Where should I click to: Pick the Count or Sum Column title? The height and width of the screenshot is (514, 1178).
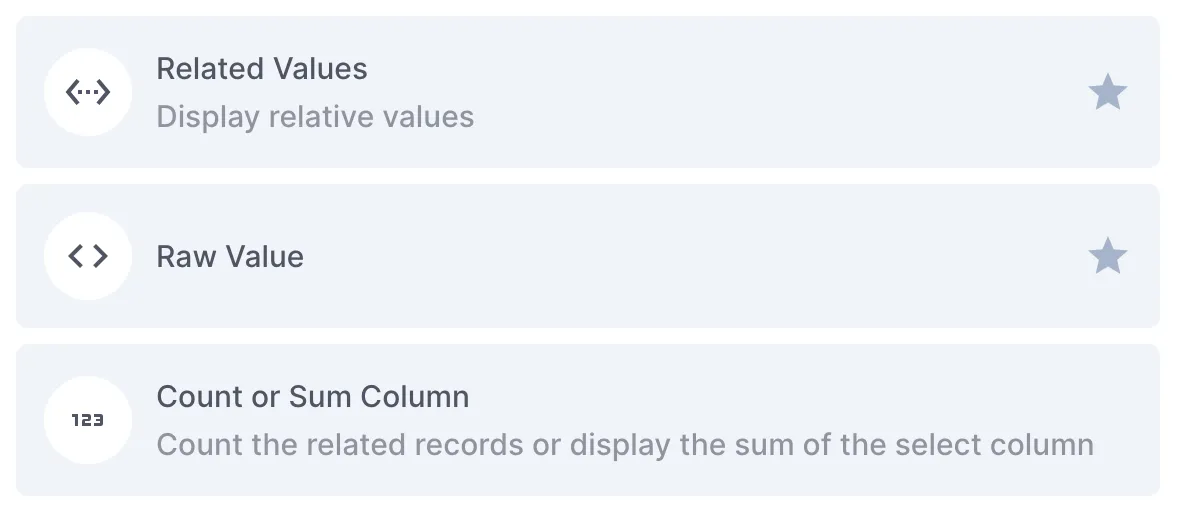[x=312, y=397]
